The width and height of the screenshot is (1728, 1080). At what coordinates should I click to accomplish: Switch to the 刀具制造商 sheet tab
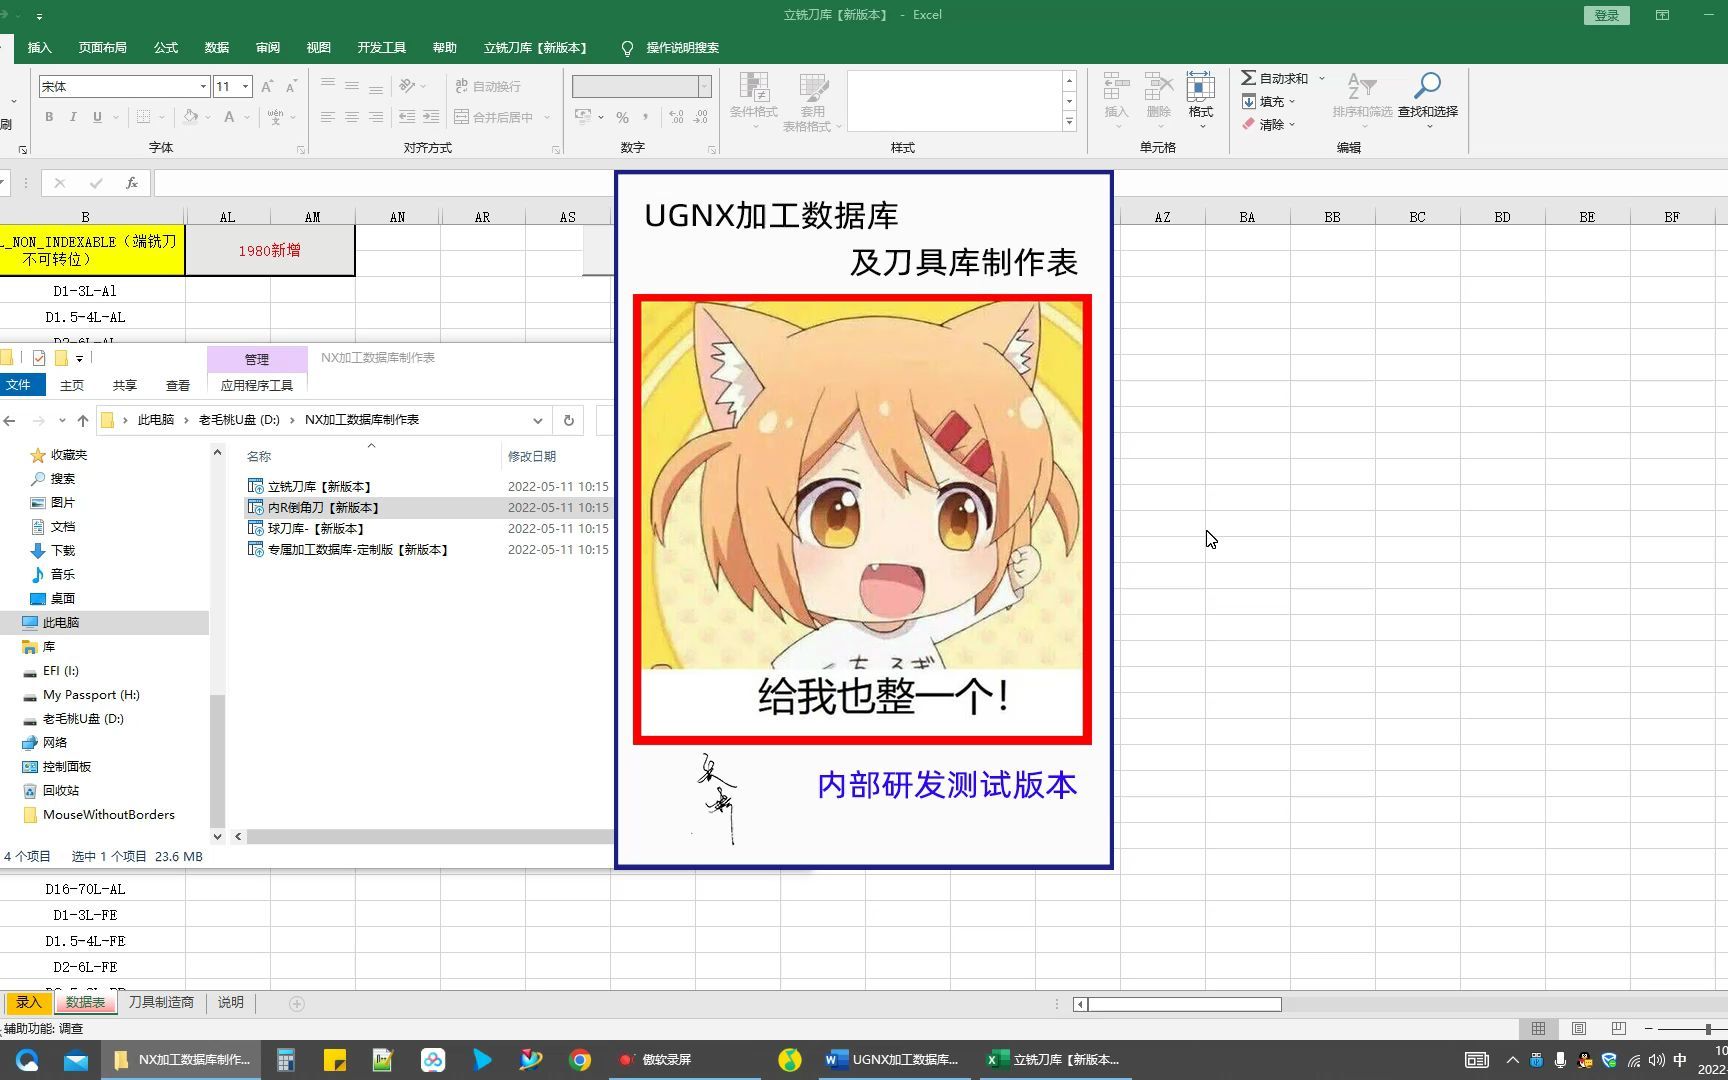coord(161,1002)
